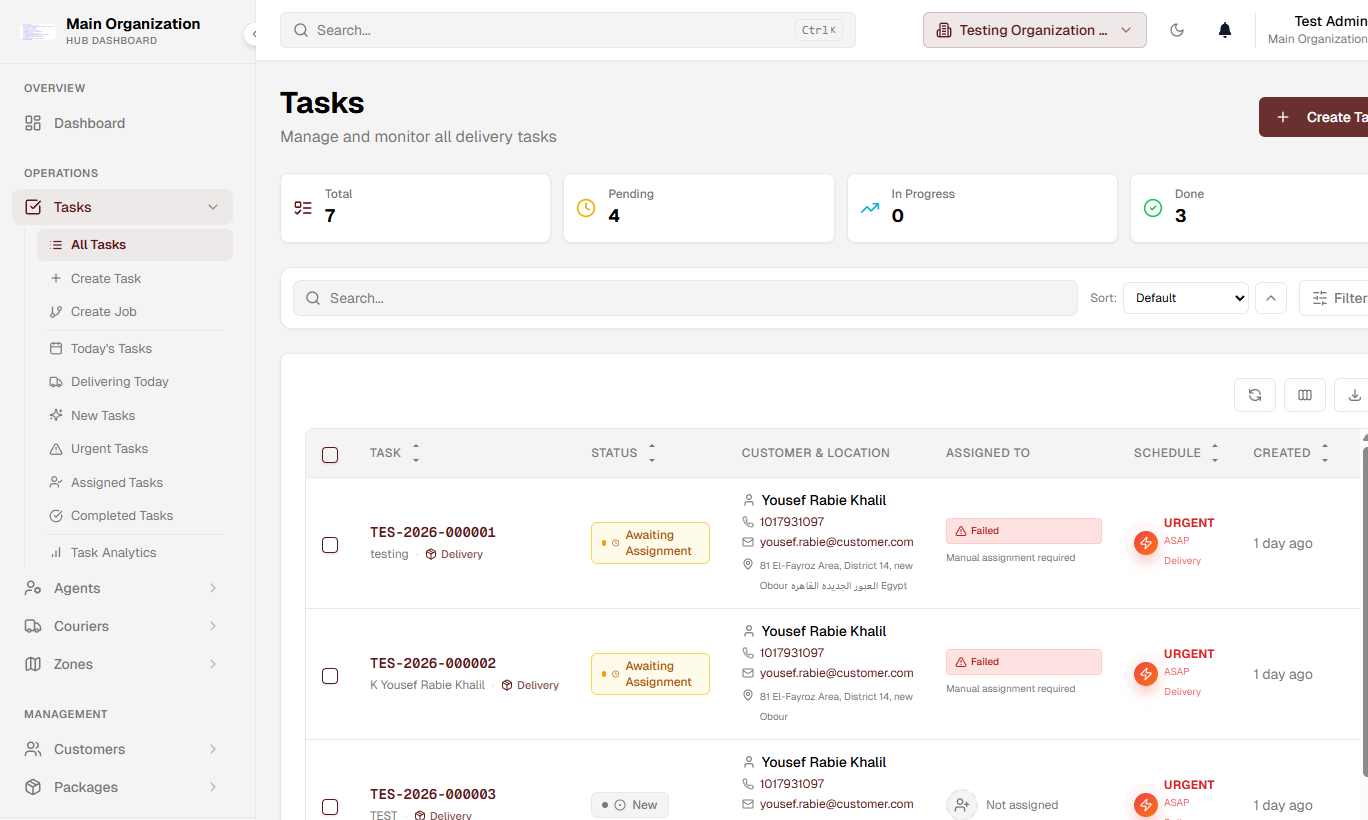Open task link TES-2026-000001

433,532
